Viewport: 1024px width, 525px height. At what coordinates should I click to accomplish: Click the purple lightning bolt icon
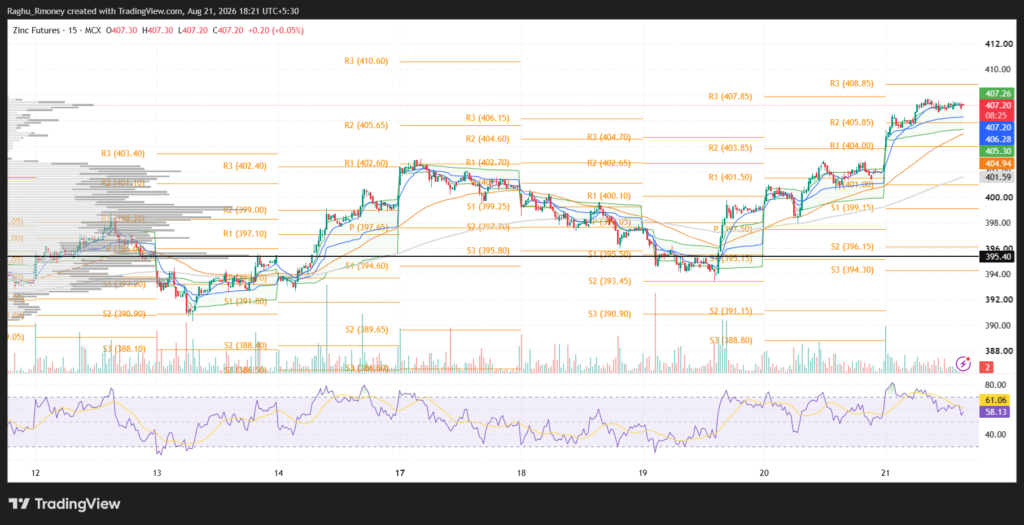click(963, 364)
